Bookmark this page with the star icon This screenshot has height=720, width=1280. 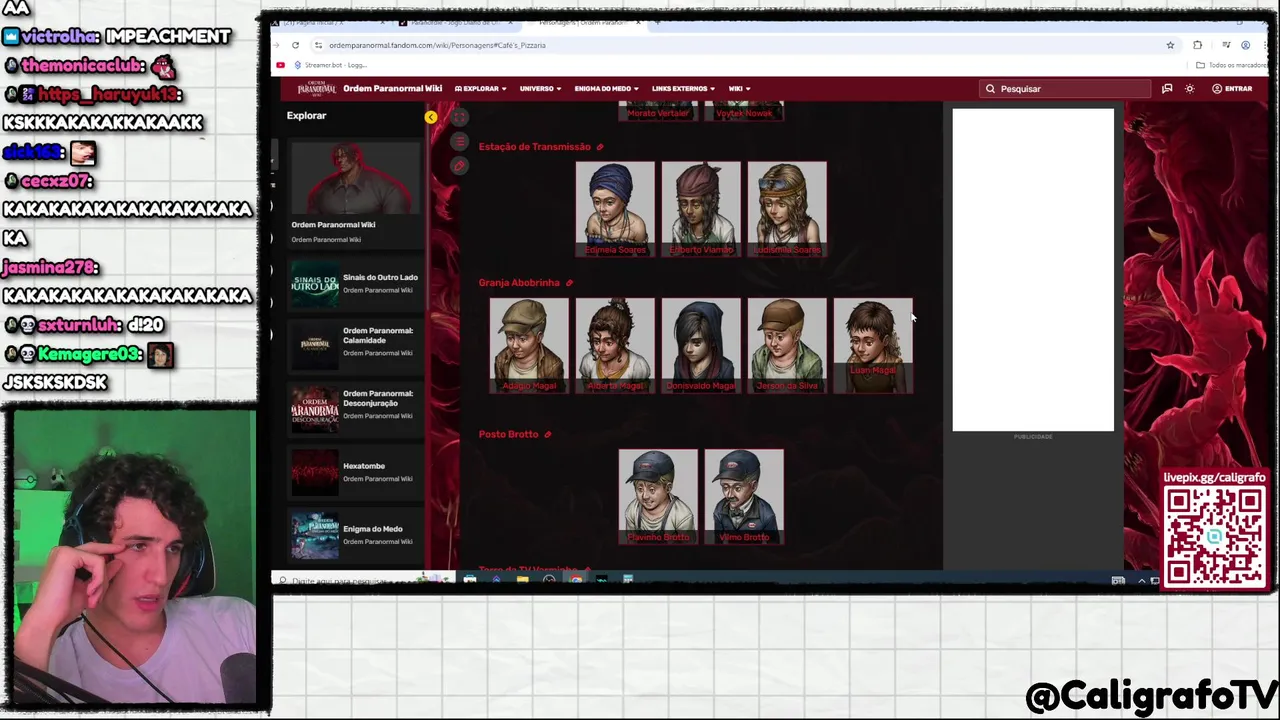pyautogui.click(x=1170, y=45)
